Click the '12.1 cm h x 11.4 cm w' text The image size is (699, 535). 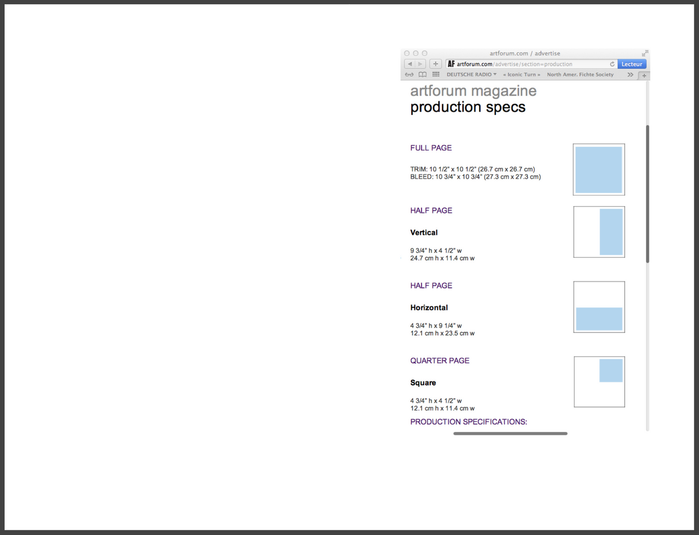(x=442, y=408)
